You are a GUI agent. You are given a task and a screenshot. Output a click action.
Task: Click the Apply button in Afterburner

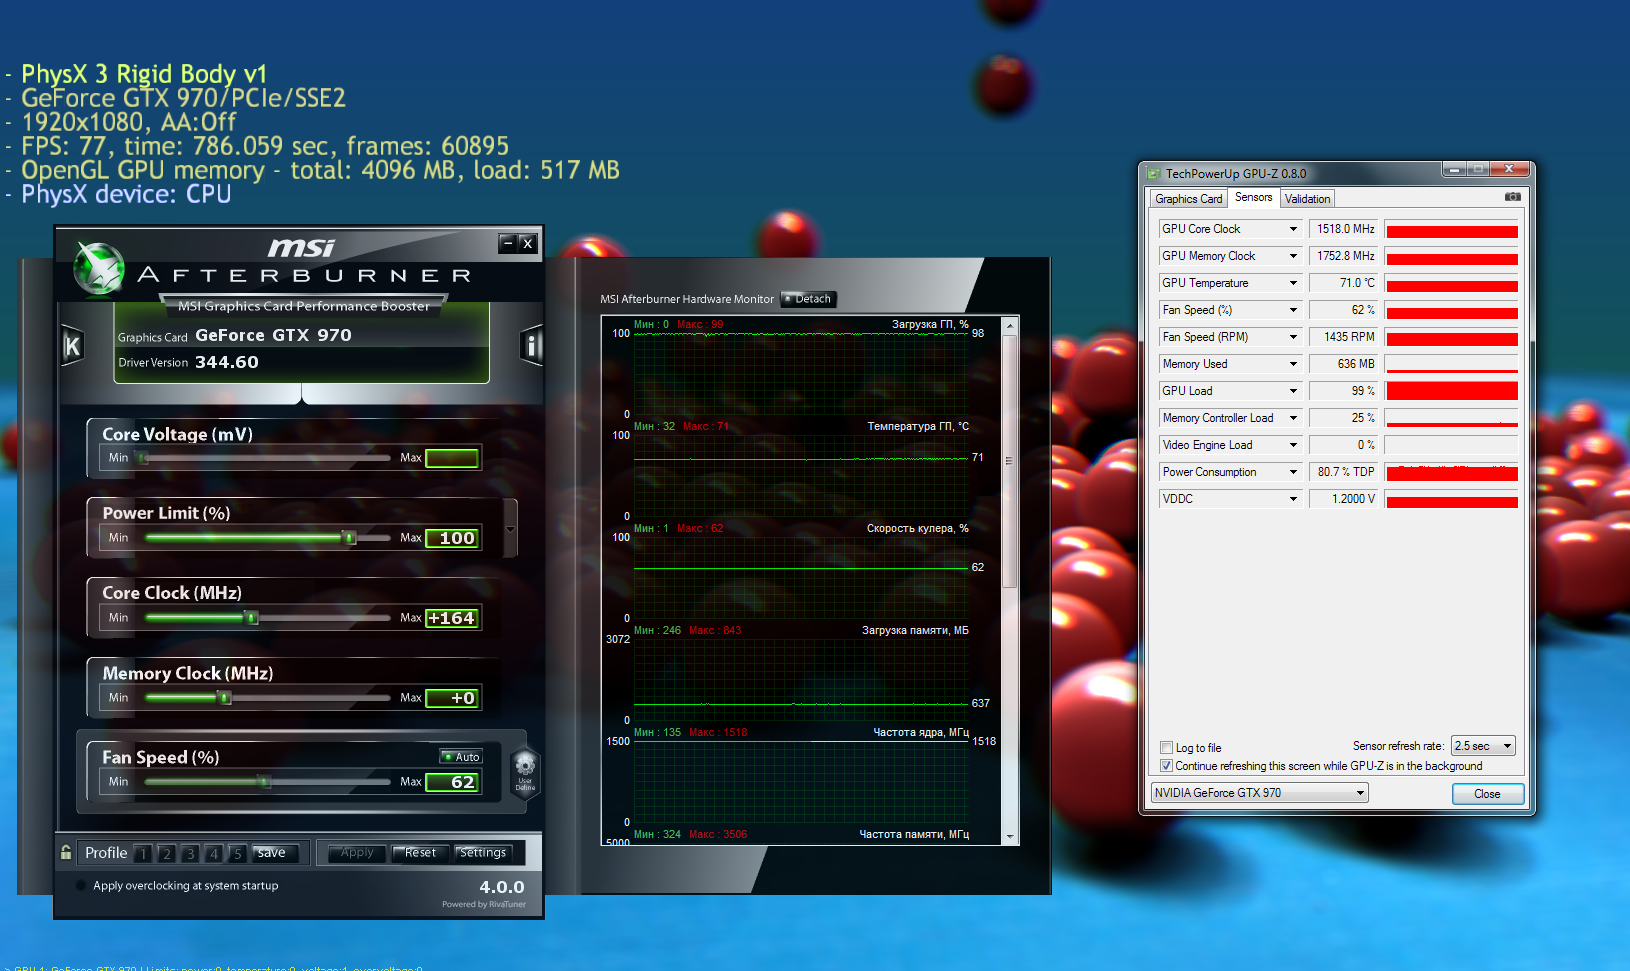357,853
